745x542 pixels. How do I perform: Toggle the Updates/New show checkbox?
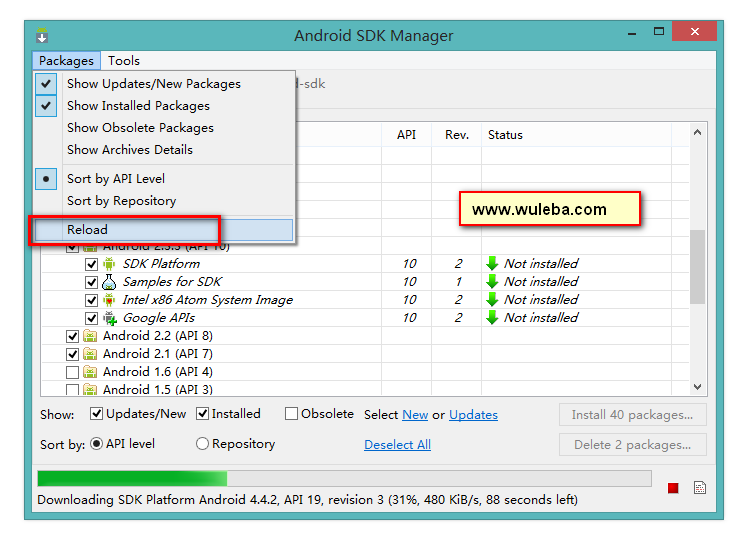tap(96, 414)
